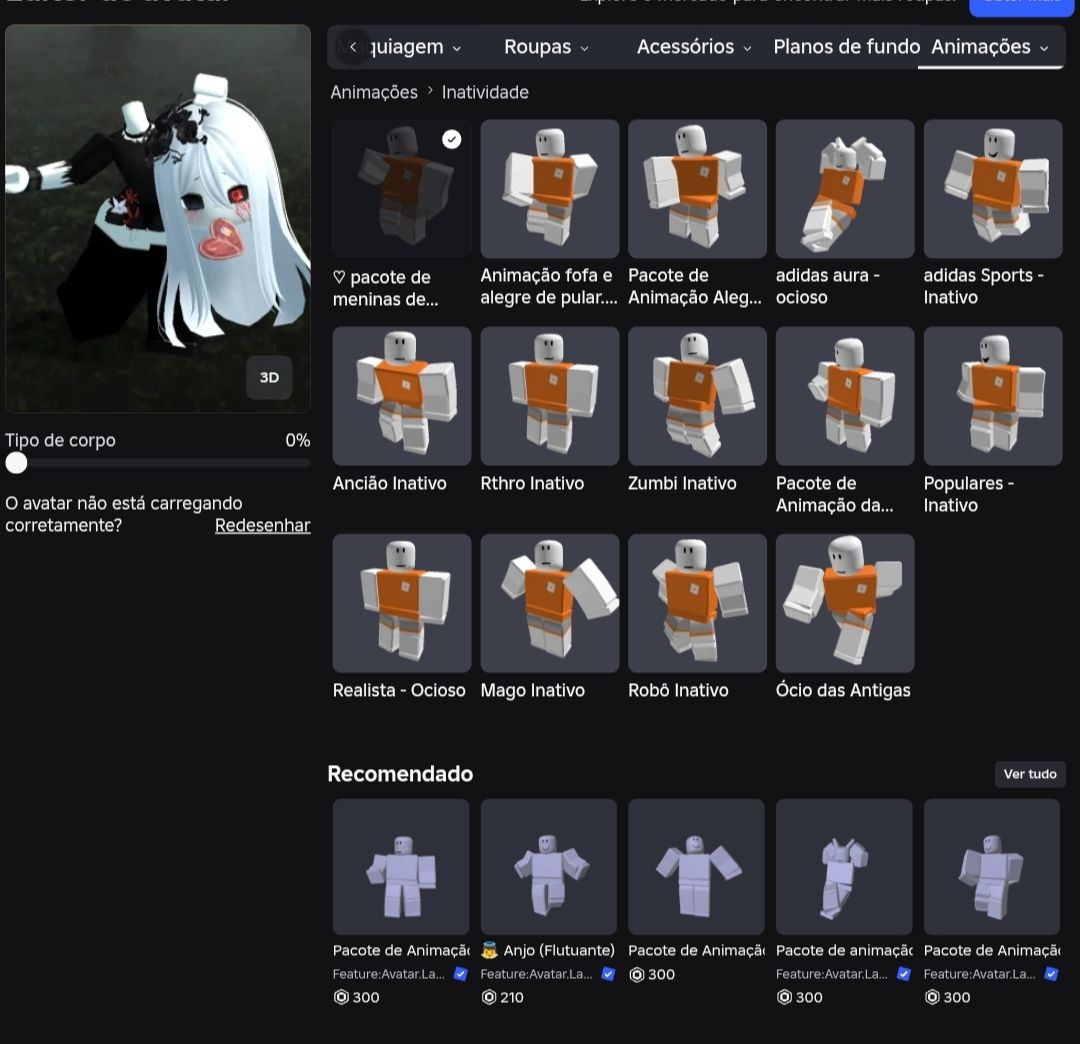
Task: Click the avatar preview image
Action: tap(158, 219)
